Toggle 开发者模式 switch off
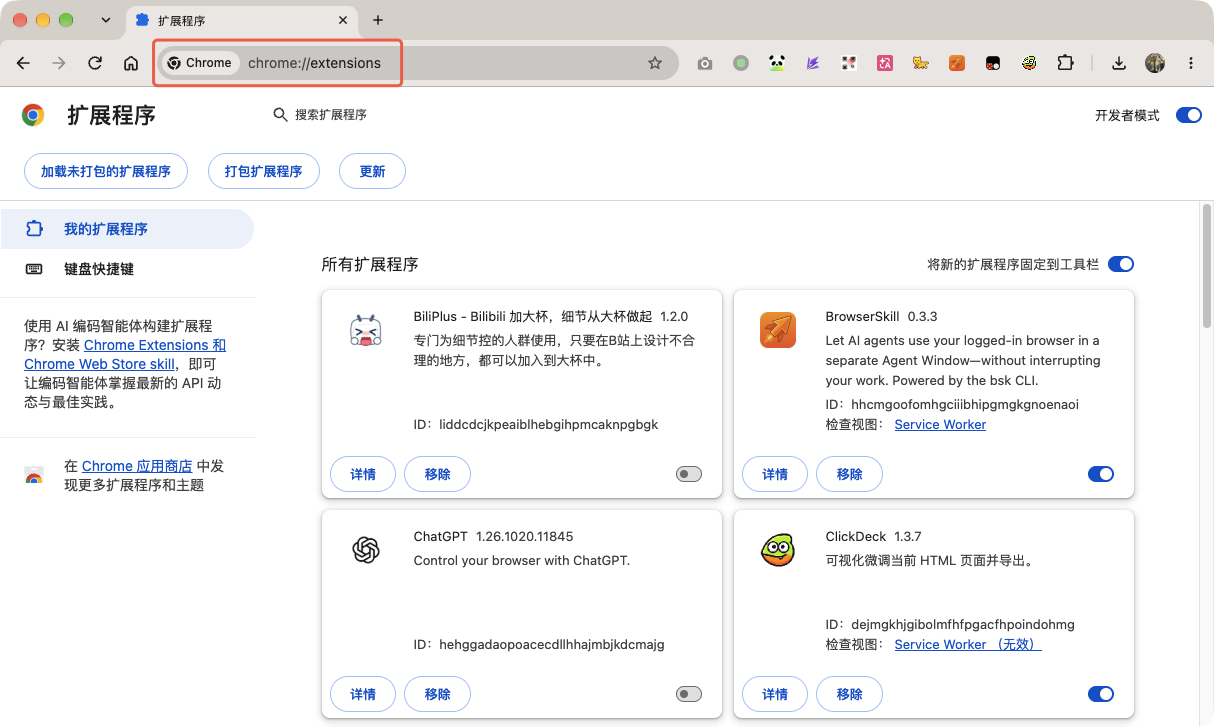1214x727 pixels. (1189, 115)
